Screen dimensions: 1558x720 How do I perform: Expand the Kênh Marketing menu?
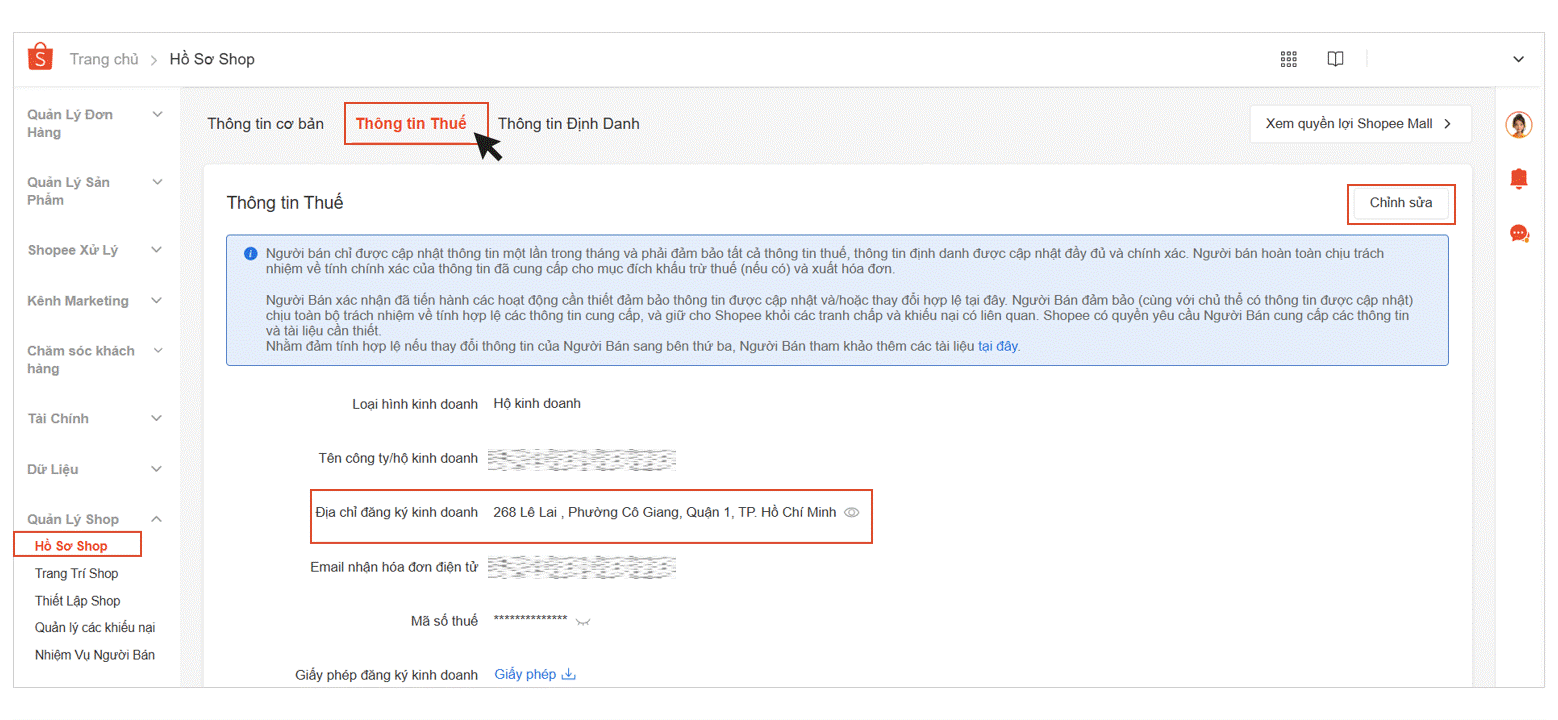[x=157, y=301]
